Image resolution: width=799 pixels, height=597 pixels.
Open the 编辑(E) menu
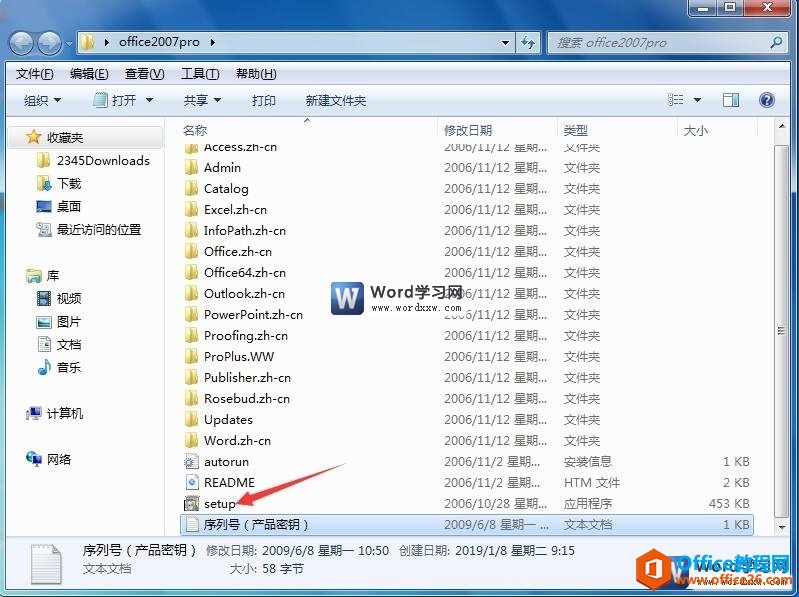coord(89,74)
